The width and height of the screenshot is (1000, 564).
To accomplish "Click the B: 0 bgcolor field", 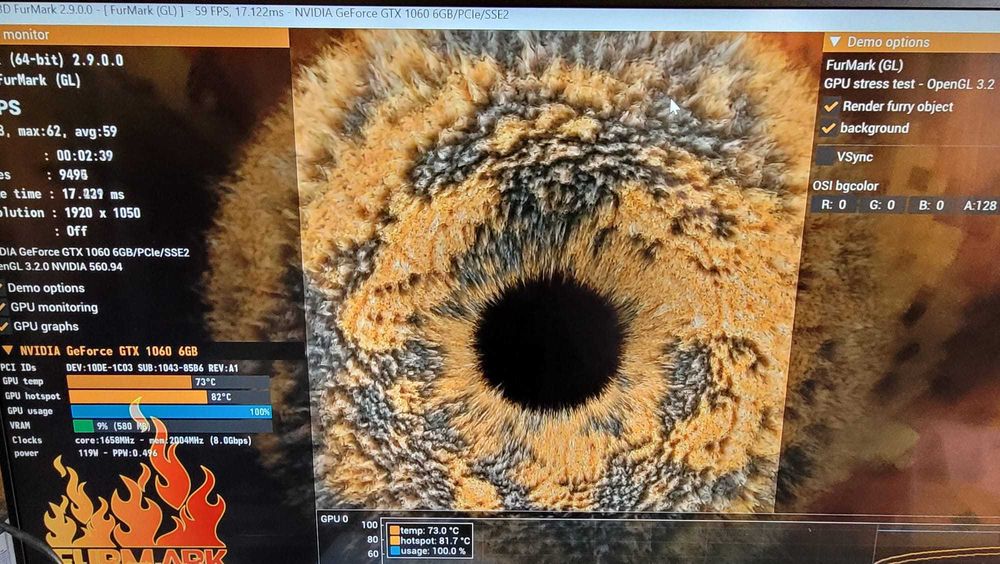I will (x=931, y=205).
